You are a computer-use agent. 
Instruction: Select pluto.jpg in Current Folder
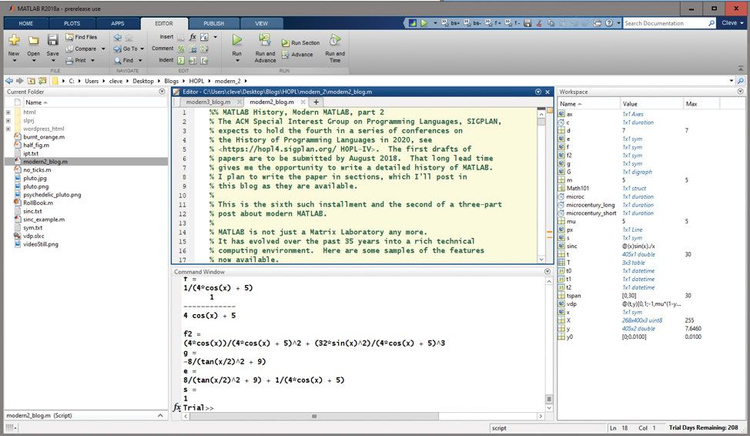point(35,178)
